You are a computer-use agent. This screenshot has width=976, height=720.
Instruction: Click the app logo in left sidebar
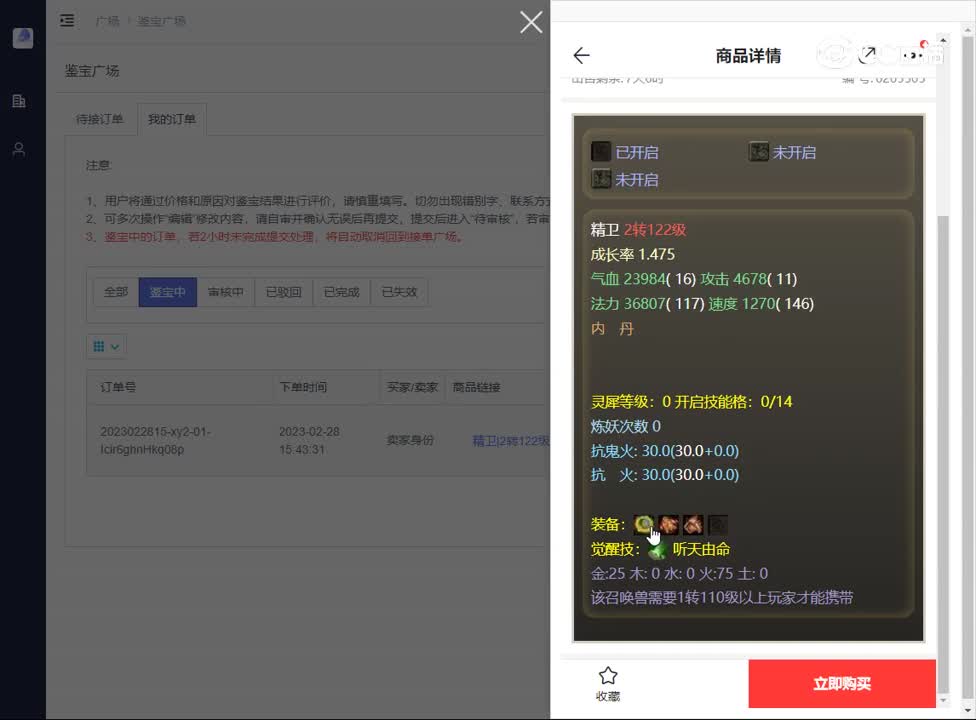point(23,37)
